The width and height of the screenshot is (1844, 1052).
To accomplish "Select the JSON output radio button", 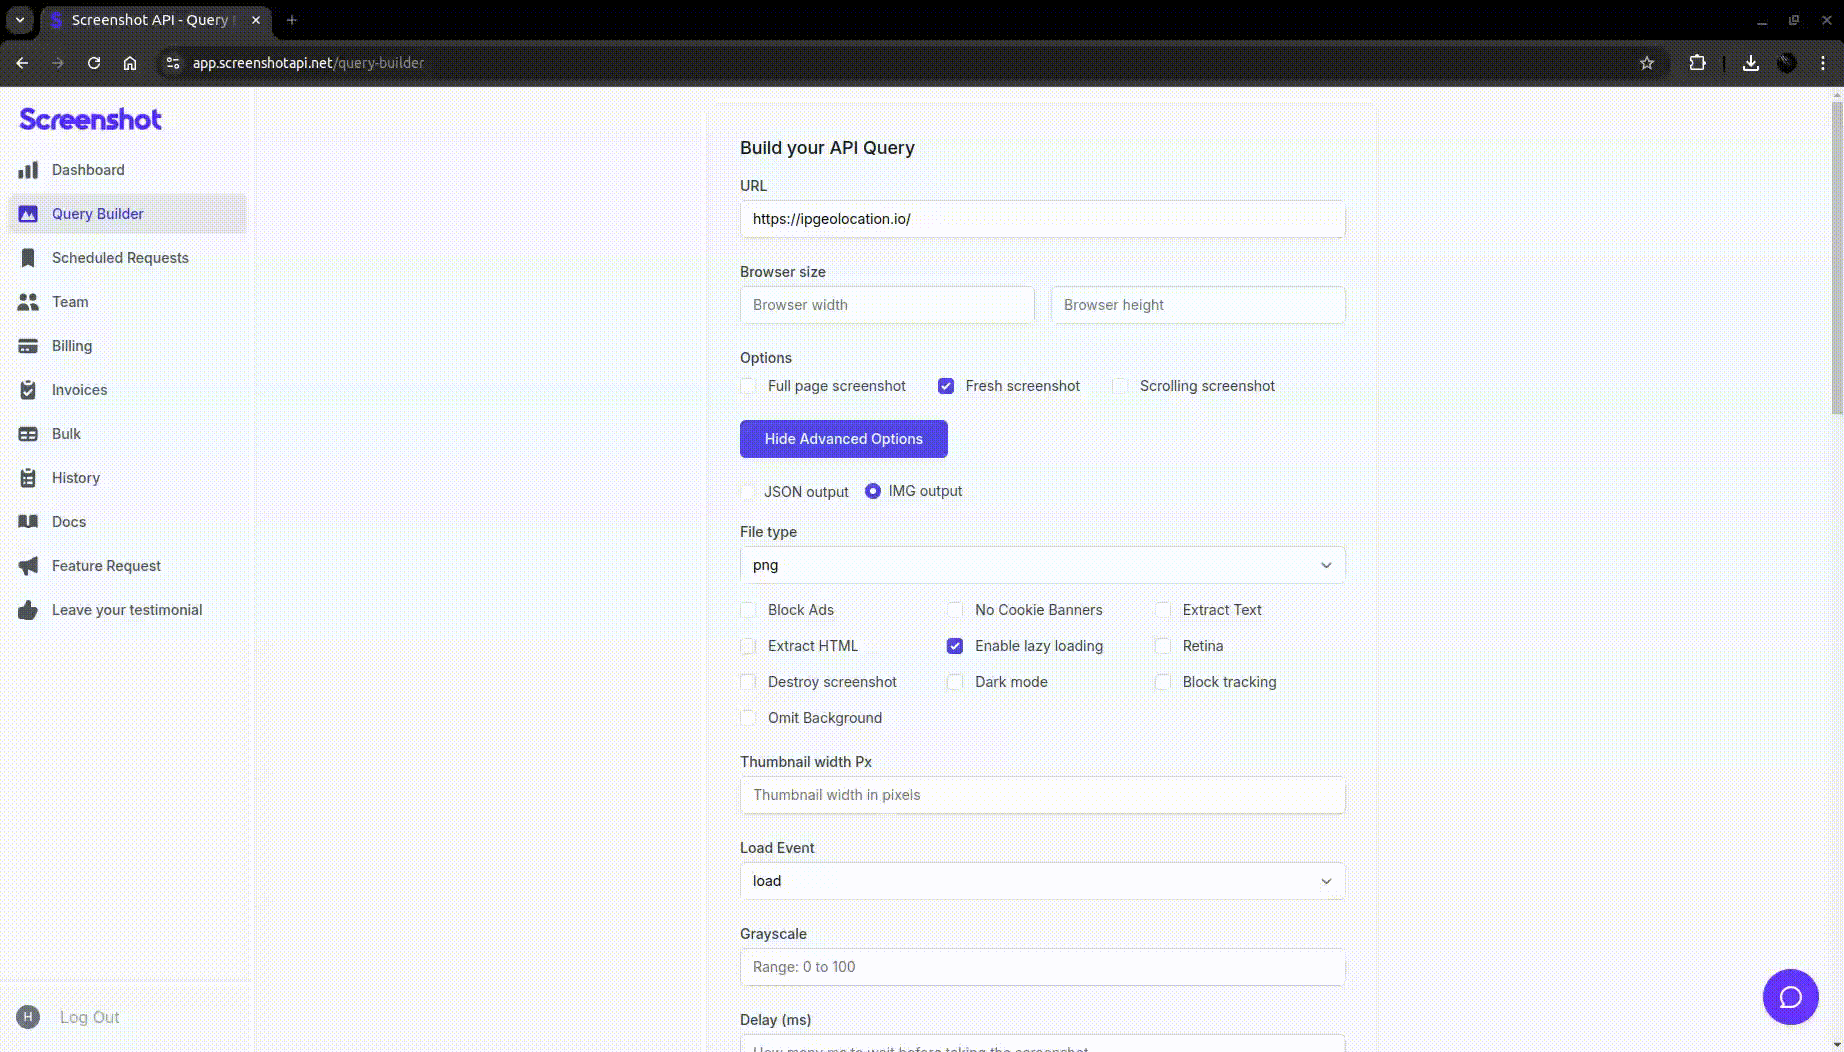I will [748, 491].
